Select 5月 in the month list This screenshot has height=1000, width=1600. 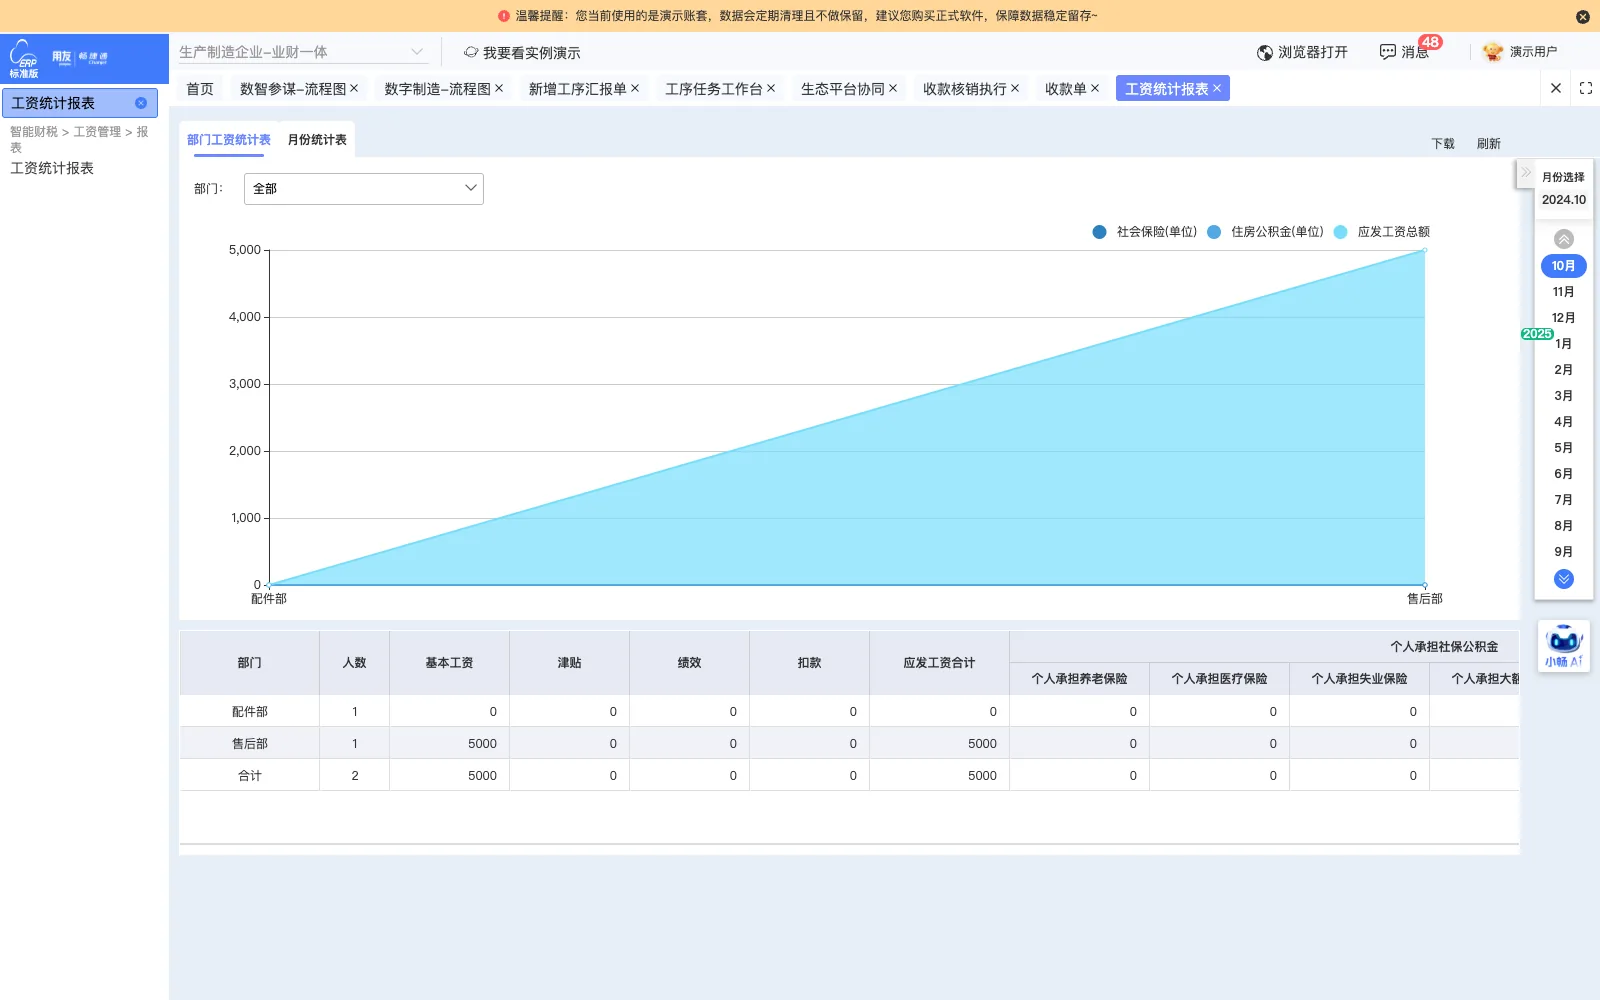pos(1564,448)
